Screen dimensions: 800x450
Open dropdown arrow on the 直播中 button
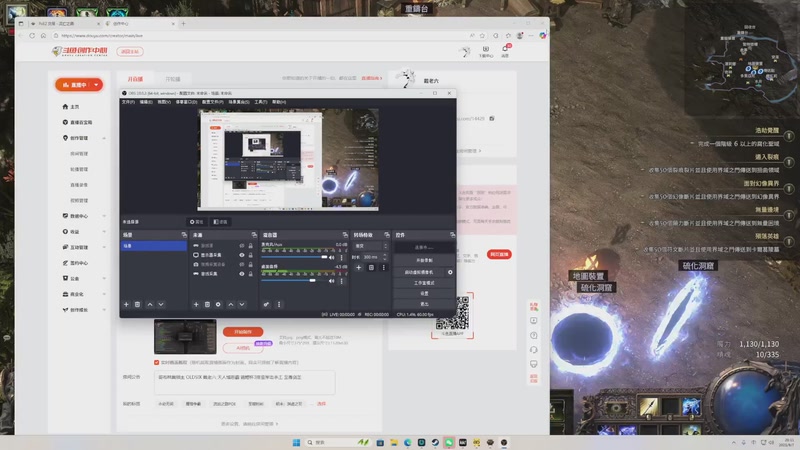coord(96,85)
